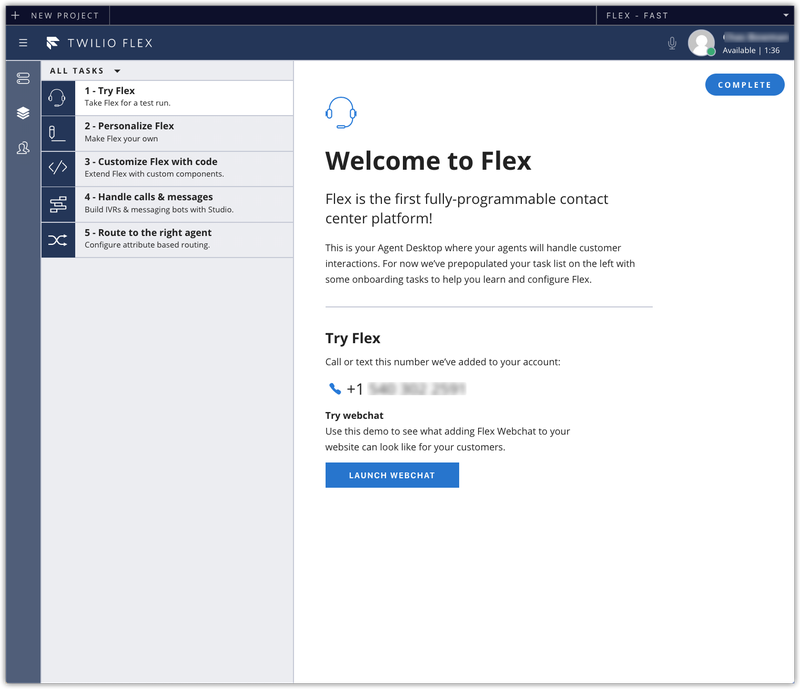Toggle the microphone icon

(x=672, y=43)
